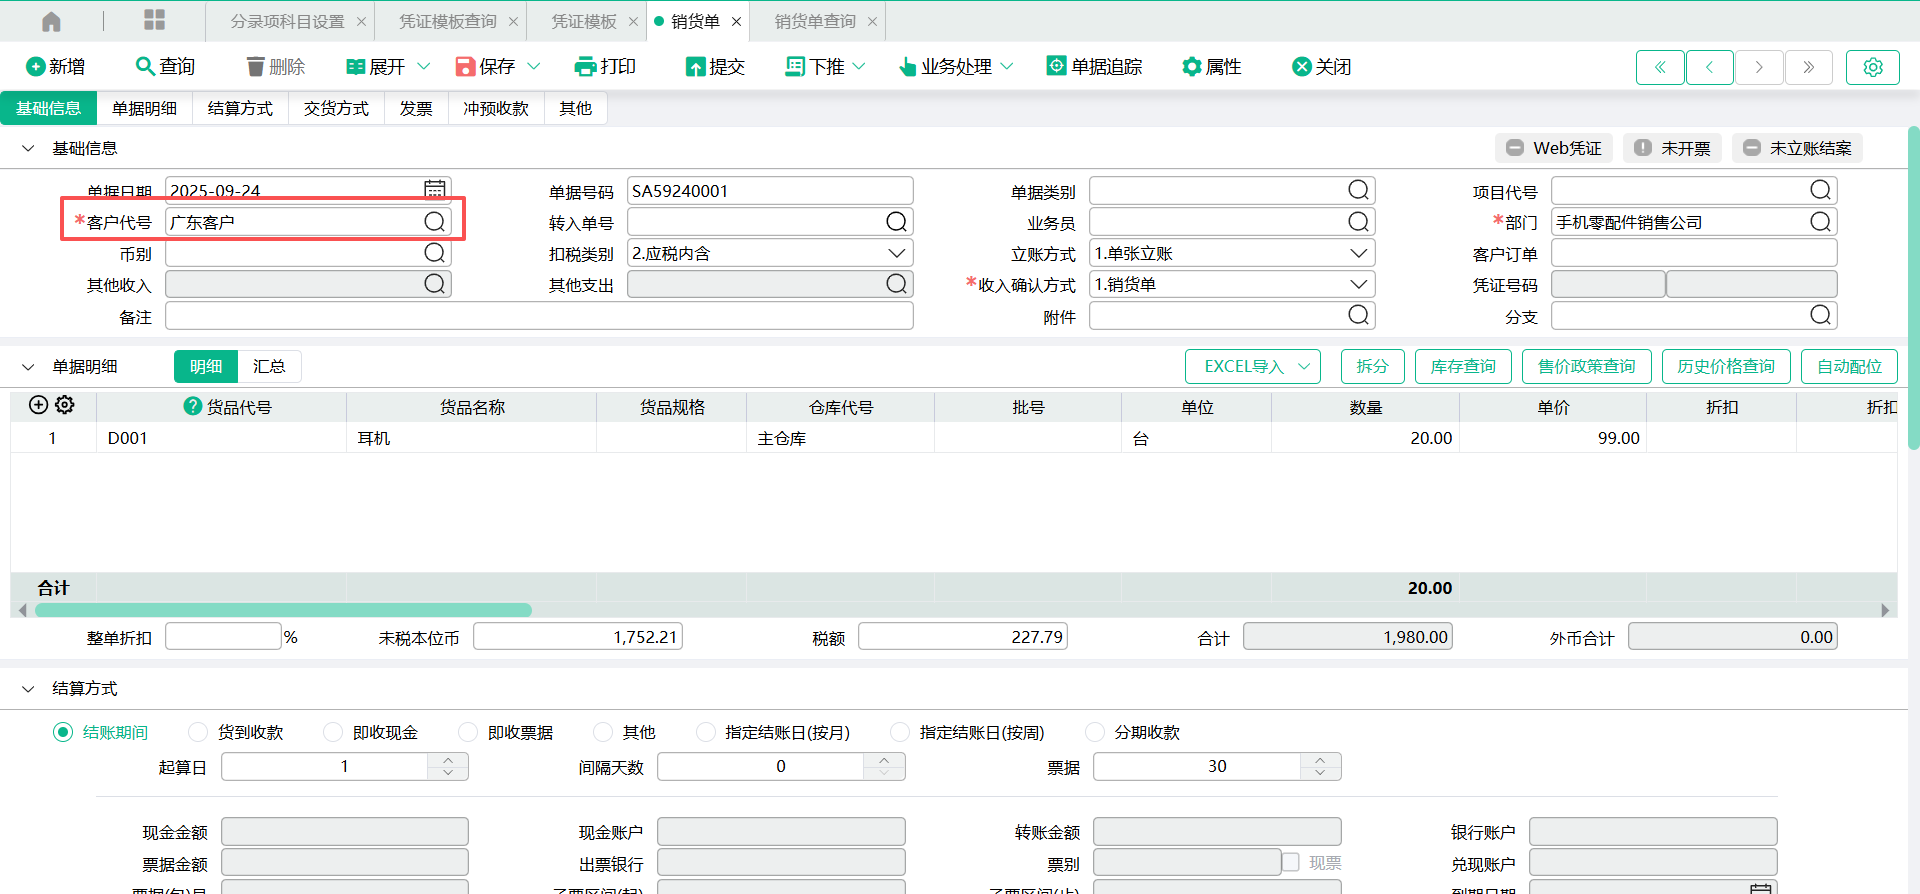Open lookup for 客户代号 field
This screenshot has width=1920, height=894.
435,221
